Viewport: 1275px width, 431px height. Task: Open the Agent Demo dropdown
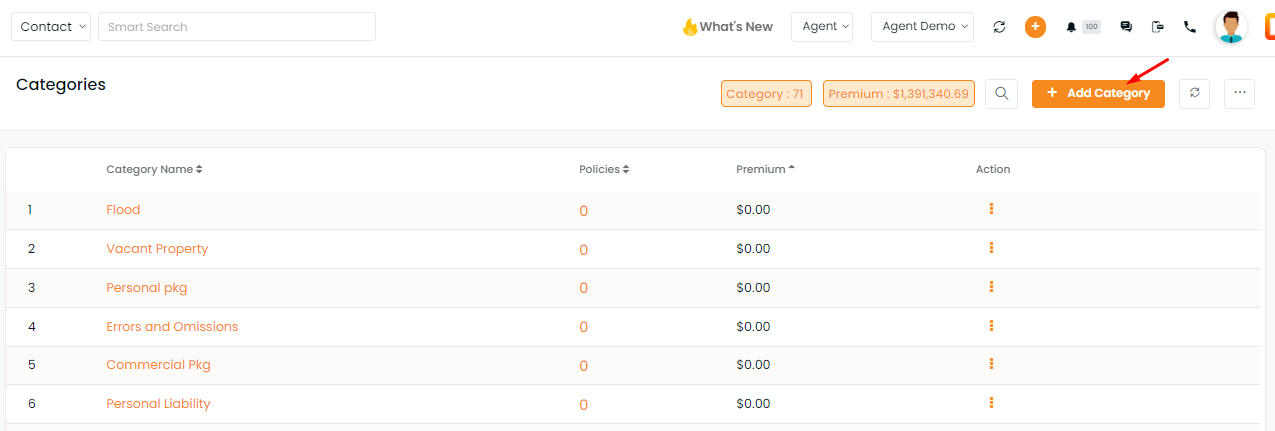coord(923,27)
